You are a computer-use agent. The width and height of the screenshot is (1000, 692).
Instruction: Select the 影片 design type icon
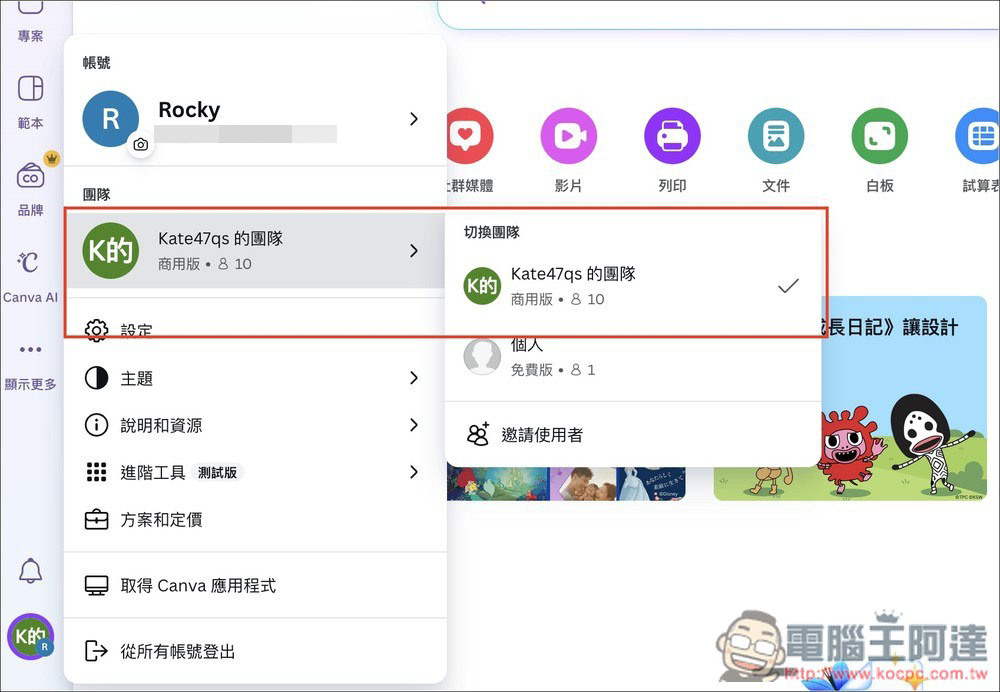[568, 135]
